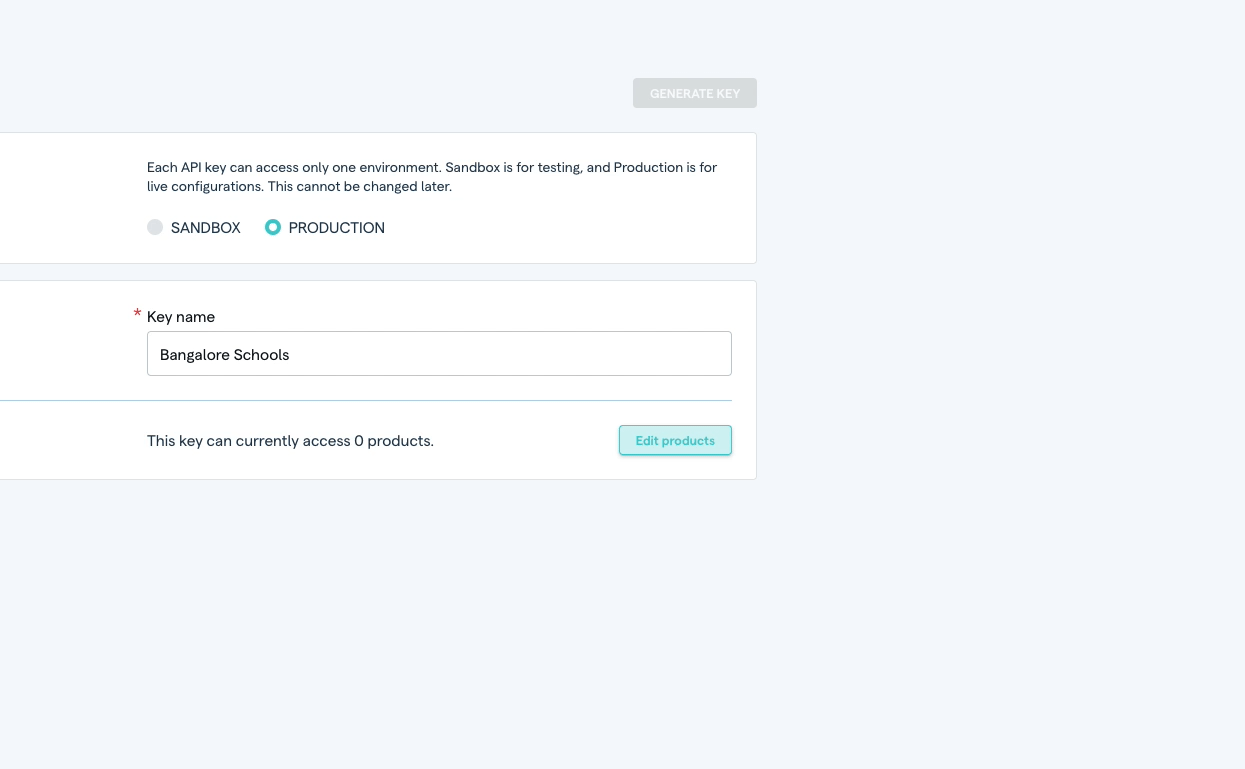The image size is (1245, 769).
Task: Click 'This cannot be changed later' notice
Action: (360, 187)
